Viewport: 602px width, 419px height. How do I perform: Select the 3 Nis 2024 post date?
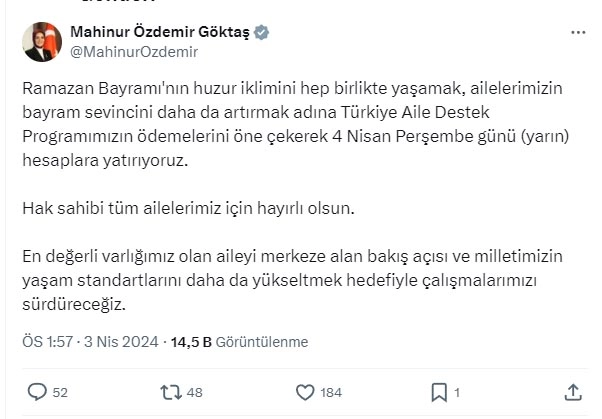point(121,342)
